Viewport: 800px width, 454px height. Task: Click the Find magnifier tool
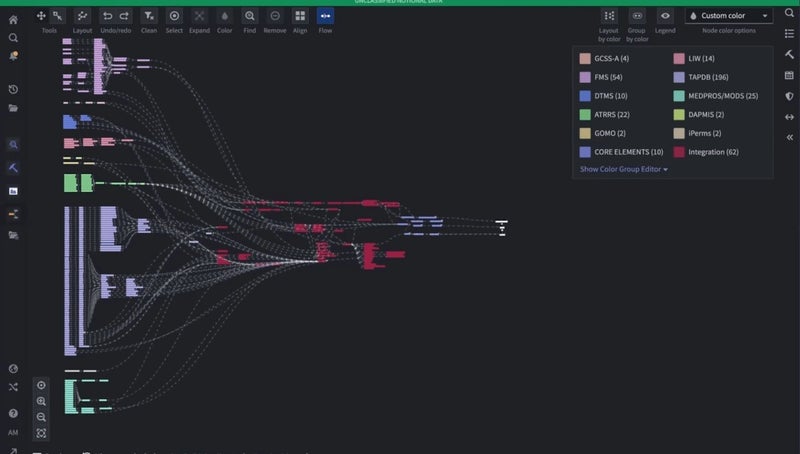(250, 16)
